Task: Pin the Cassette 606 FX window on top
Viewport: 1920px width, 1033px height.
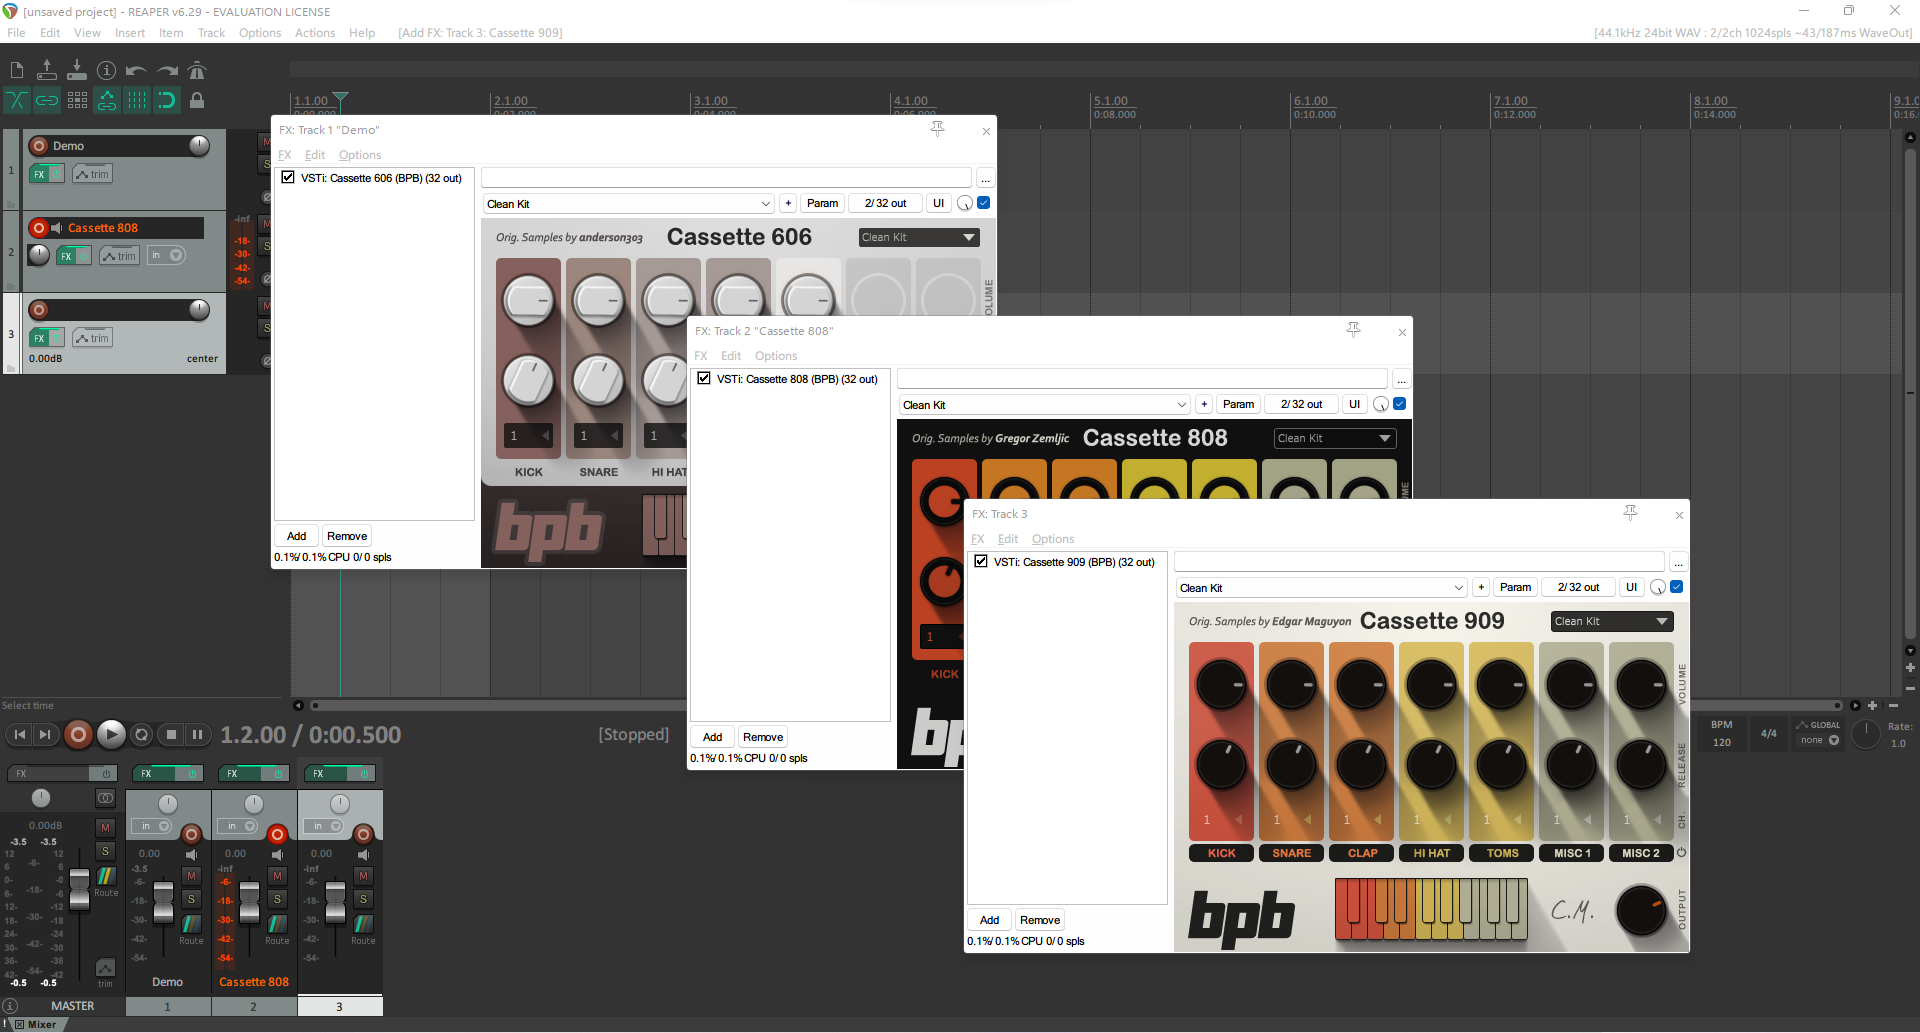Action: pyautogui.click(x=937, y=130)
